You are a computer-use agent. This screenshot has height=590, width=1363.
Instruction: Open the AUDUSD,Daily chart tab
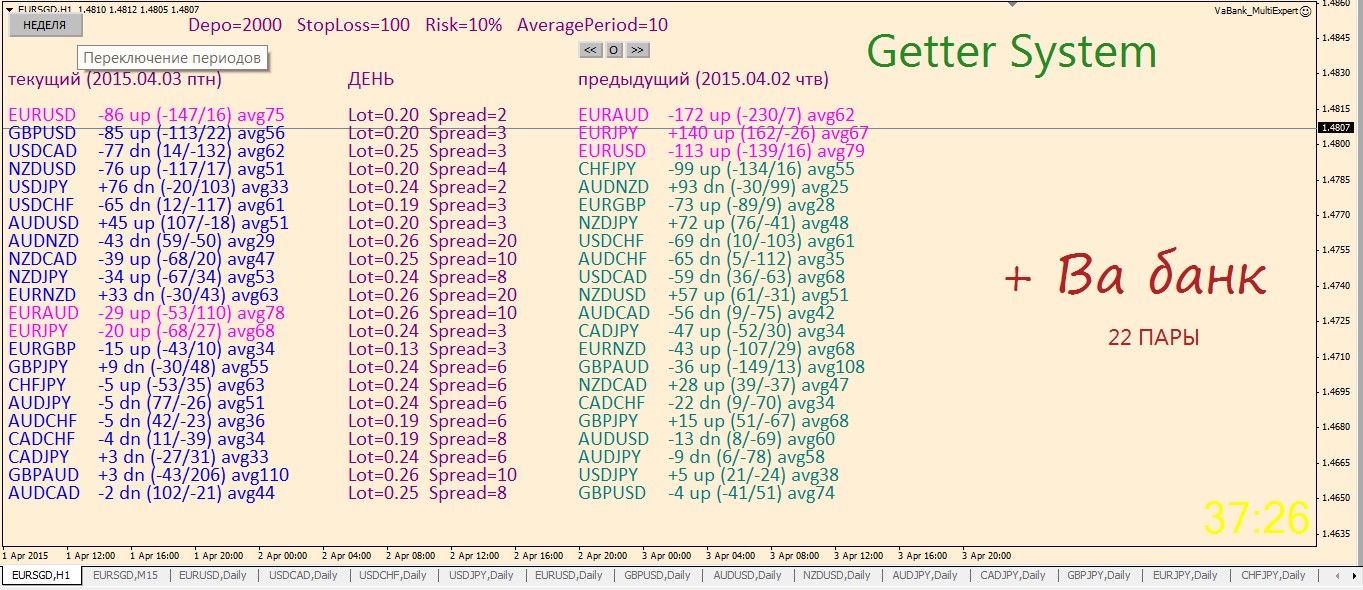pos(747,575)
